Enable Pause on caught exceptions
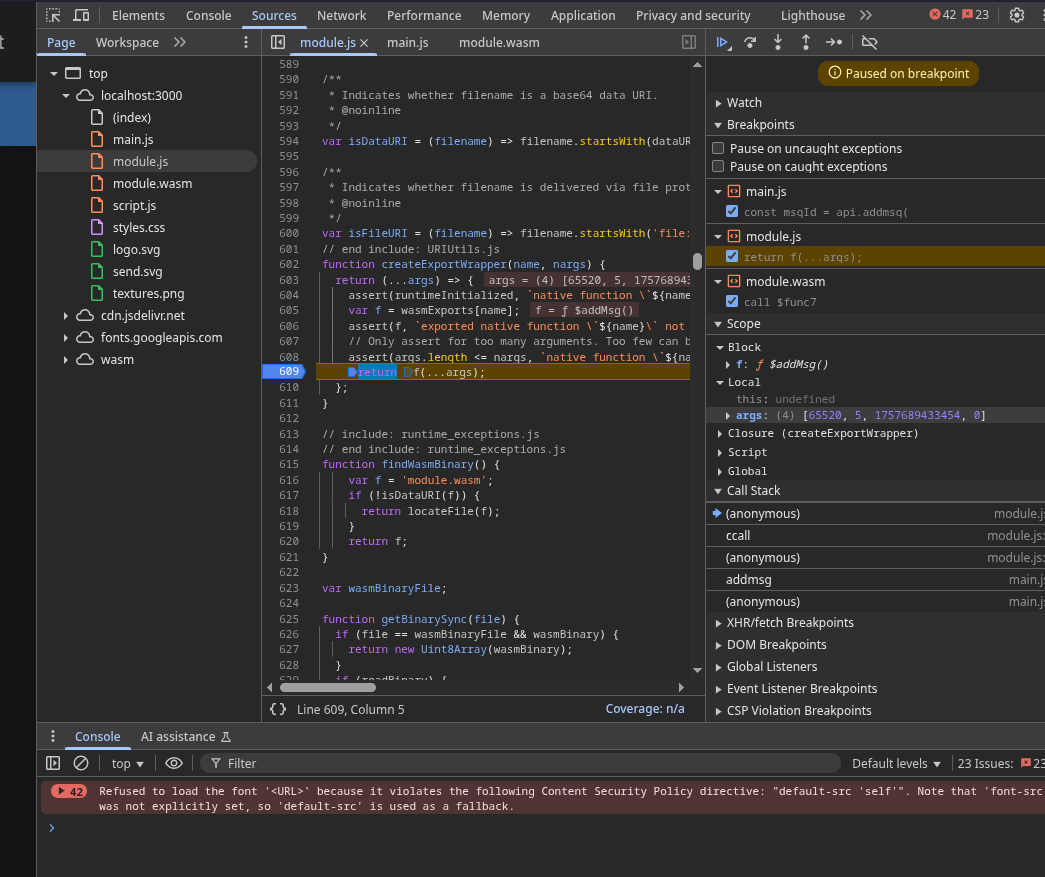Screen dimensions: 1045x877 (x=718, y=166)
